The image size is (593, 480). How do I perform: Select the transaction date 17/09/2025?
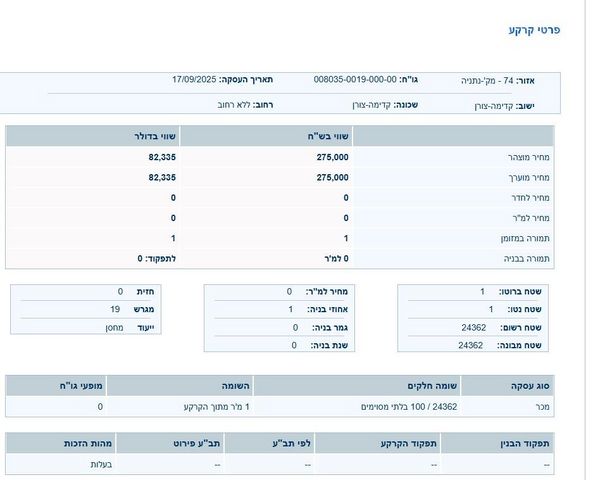click(x=194, y=79)
